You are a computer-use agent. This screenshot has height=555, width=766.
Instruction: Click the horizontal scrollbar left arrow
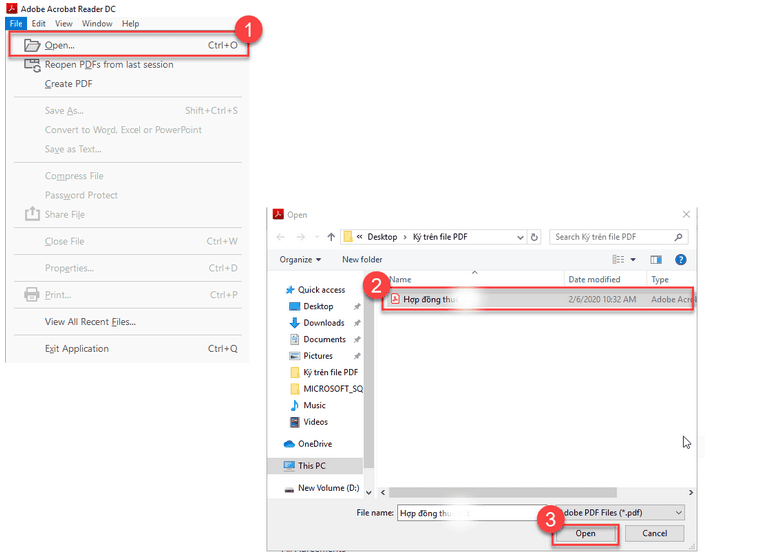pos(383,492)
